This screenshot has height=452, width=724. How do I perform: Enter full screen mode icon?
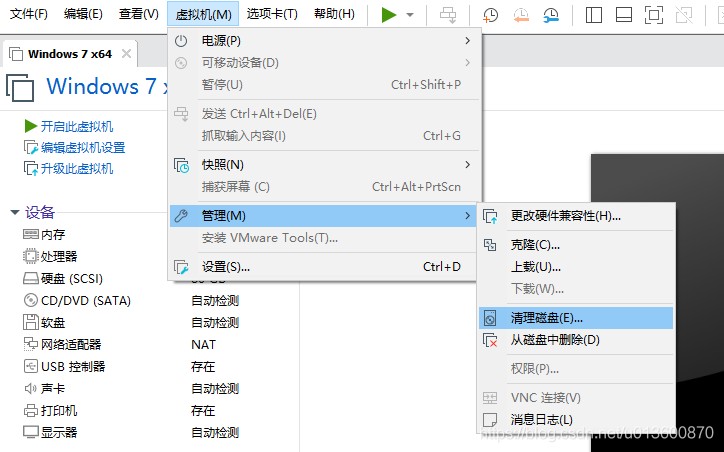[x=654, y=15]
